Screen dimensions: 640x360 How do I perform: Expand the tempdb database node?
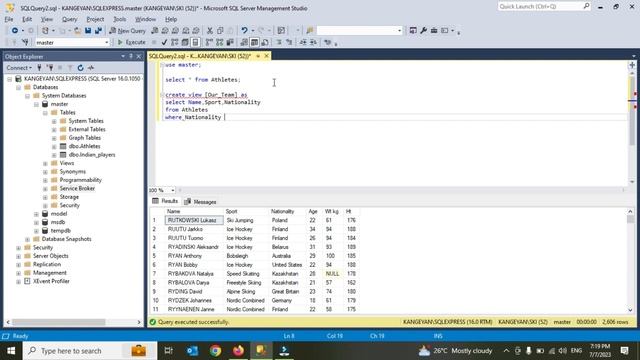(x=36, y=231)
